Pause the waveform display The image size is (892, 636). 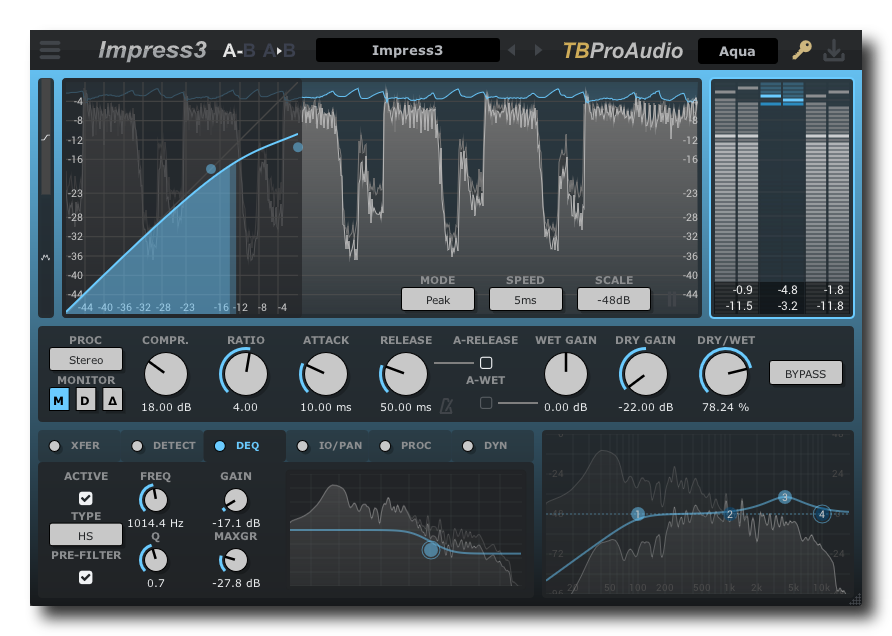pyautogui.click(x=672, y=299)
